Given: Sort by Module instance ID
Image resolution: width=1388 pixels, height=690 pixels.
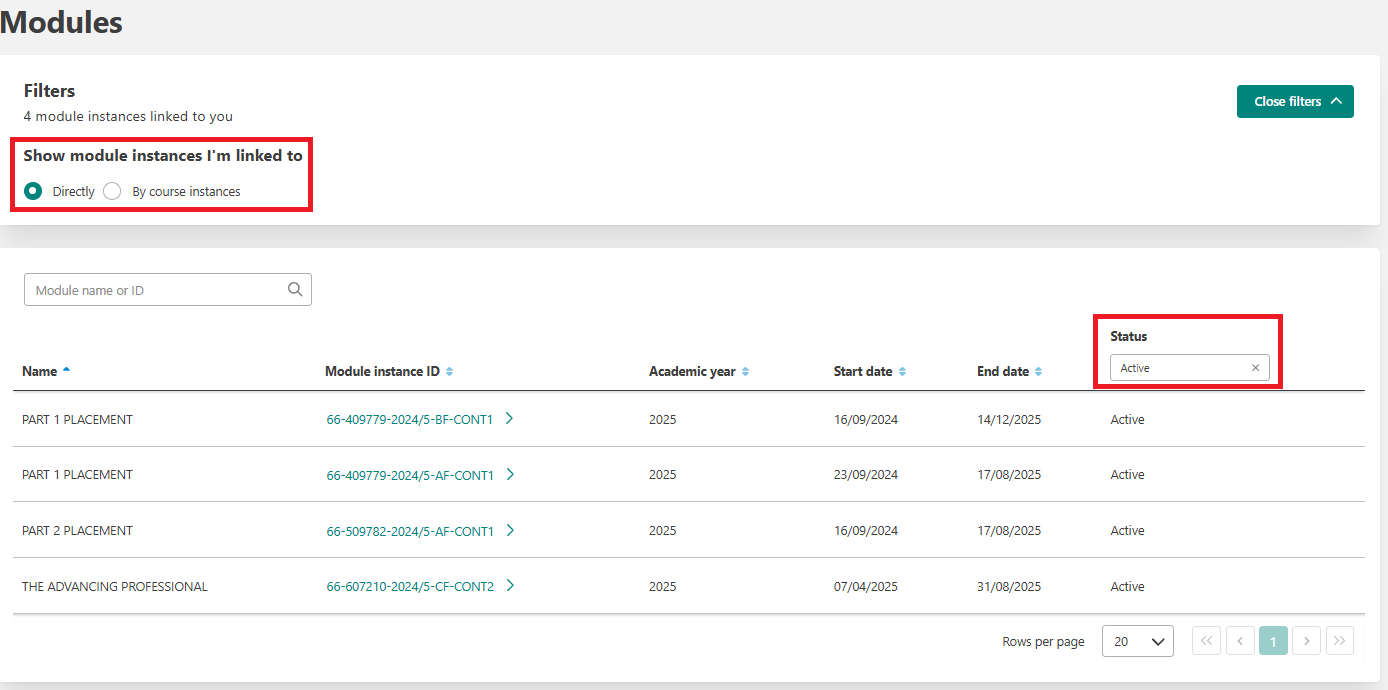Looking at the screenshot, I should (x=449, y=372).
